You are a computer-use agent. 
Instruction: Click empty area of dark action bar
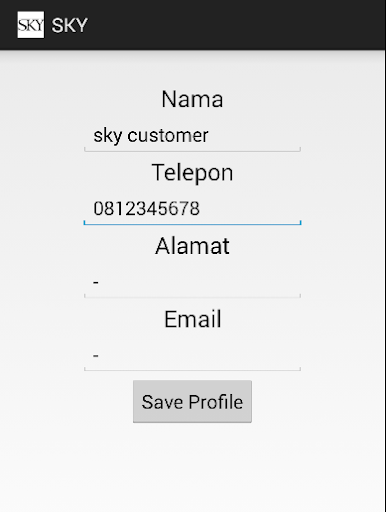coord(233,25)
